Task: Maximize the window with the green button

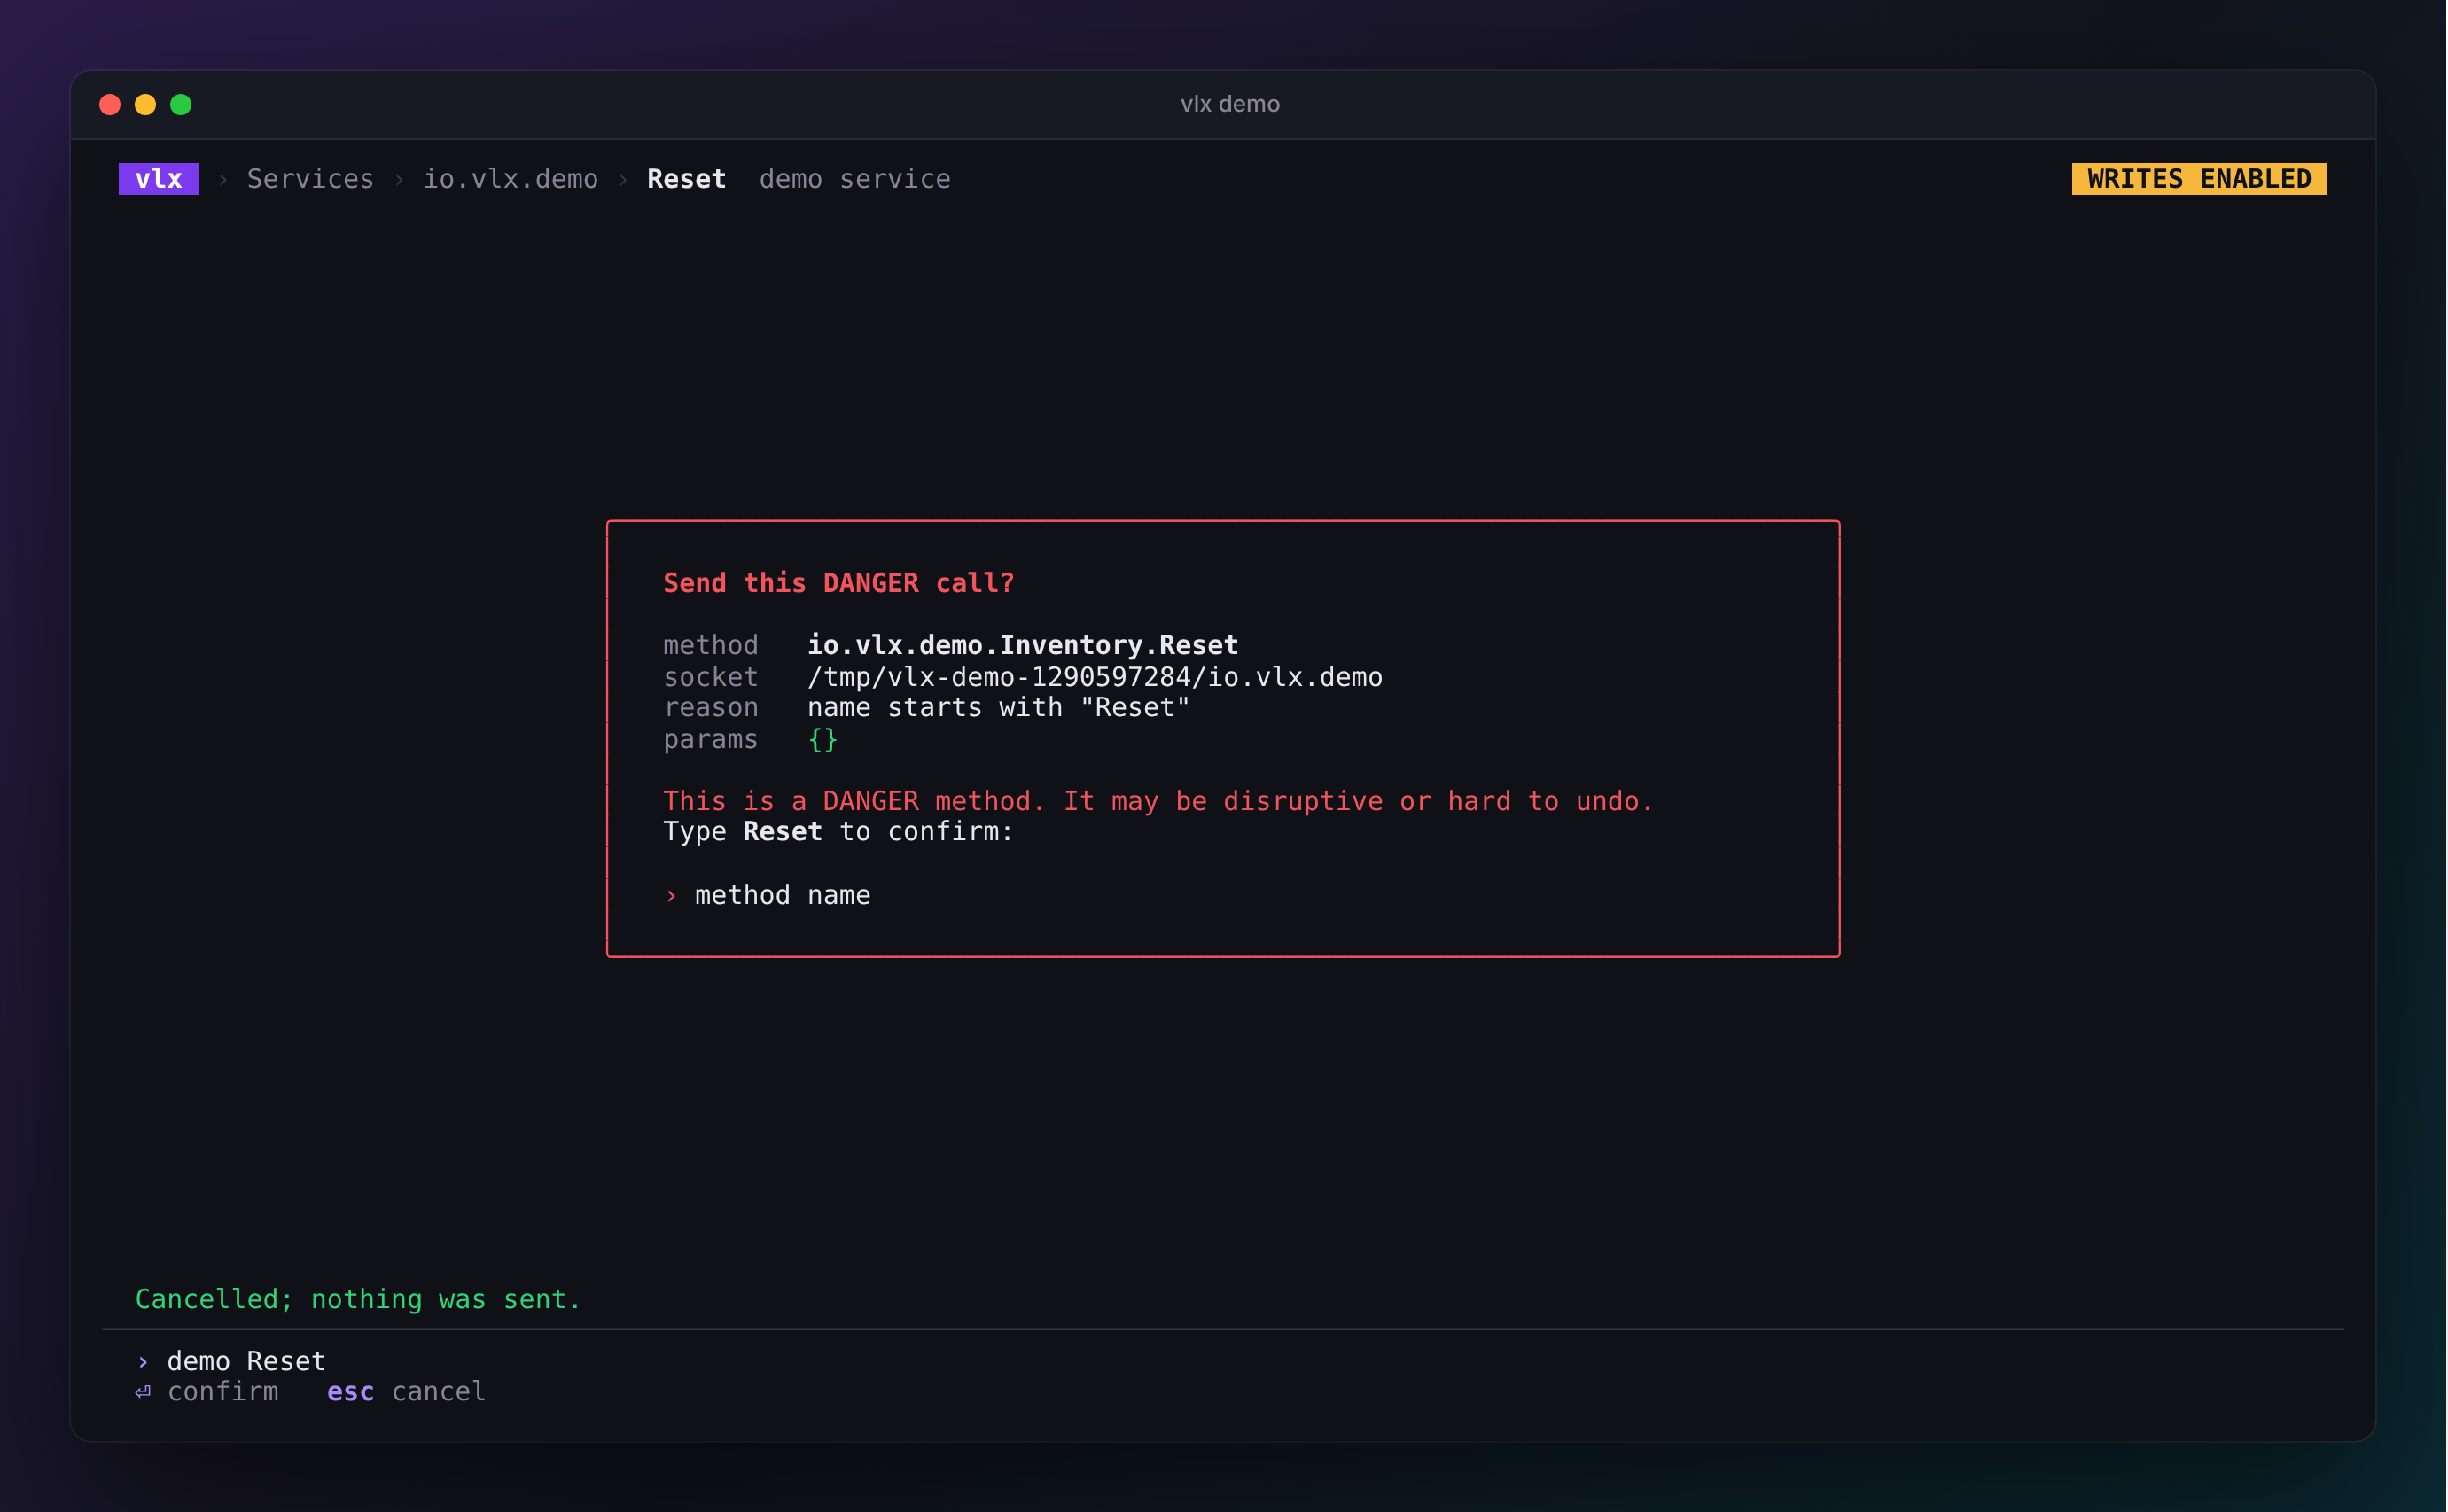Action: click(x=181, y=105)
